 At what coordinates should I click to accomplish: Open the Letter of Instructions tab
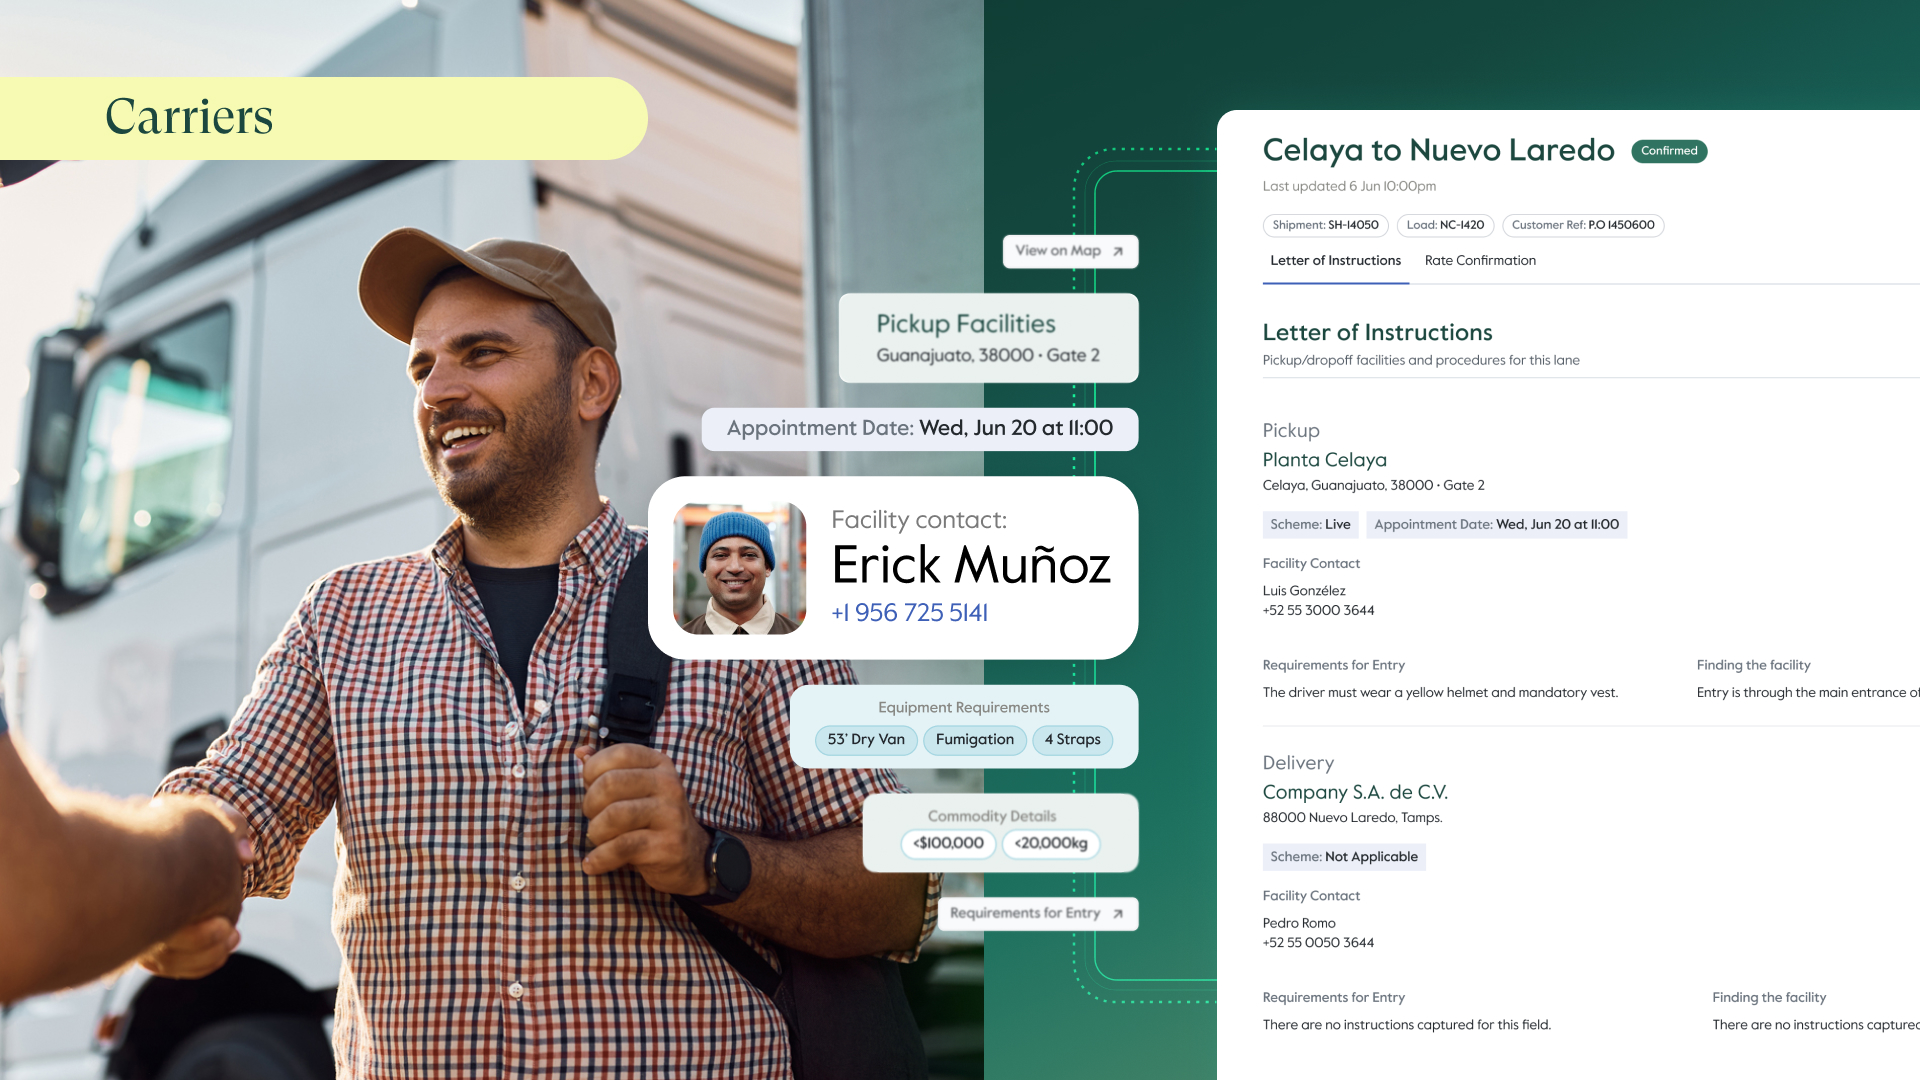(x=1335, y=261)
